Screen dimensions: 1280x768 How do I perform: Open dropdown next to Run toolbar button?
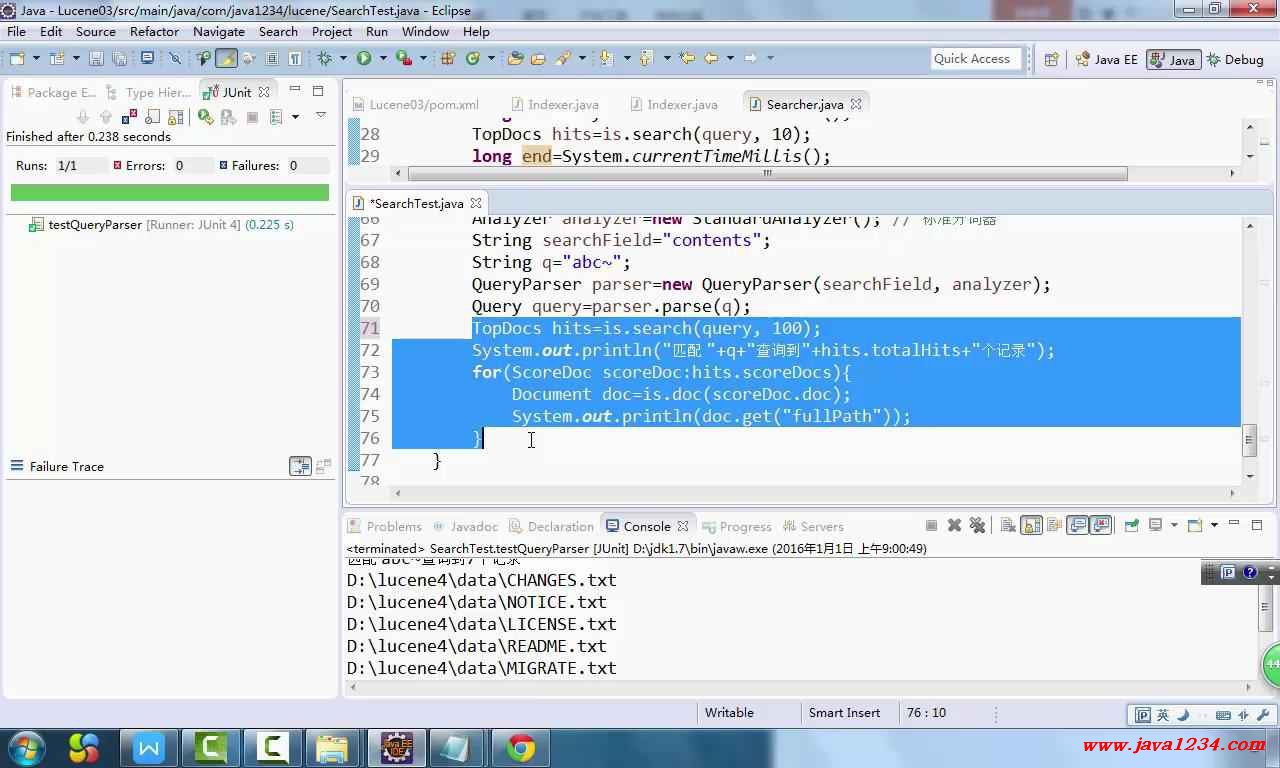[x=383, y=58]
